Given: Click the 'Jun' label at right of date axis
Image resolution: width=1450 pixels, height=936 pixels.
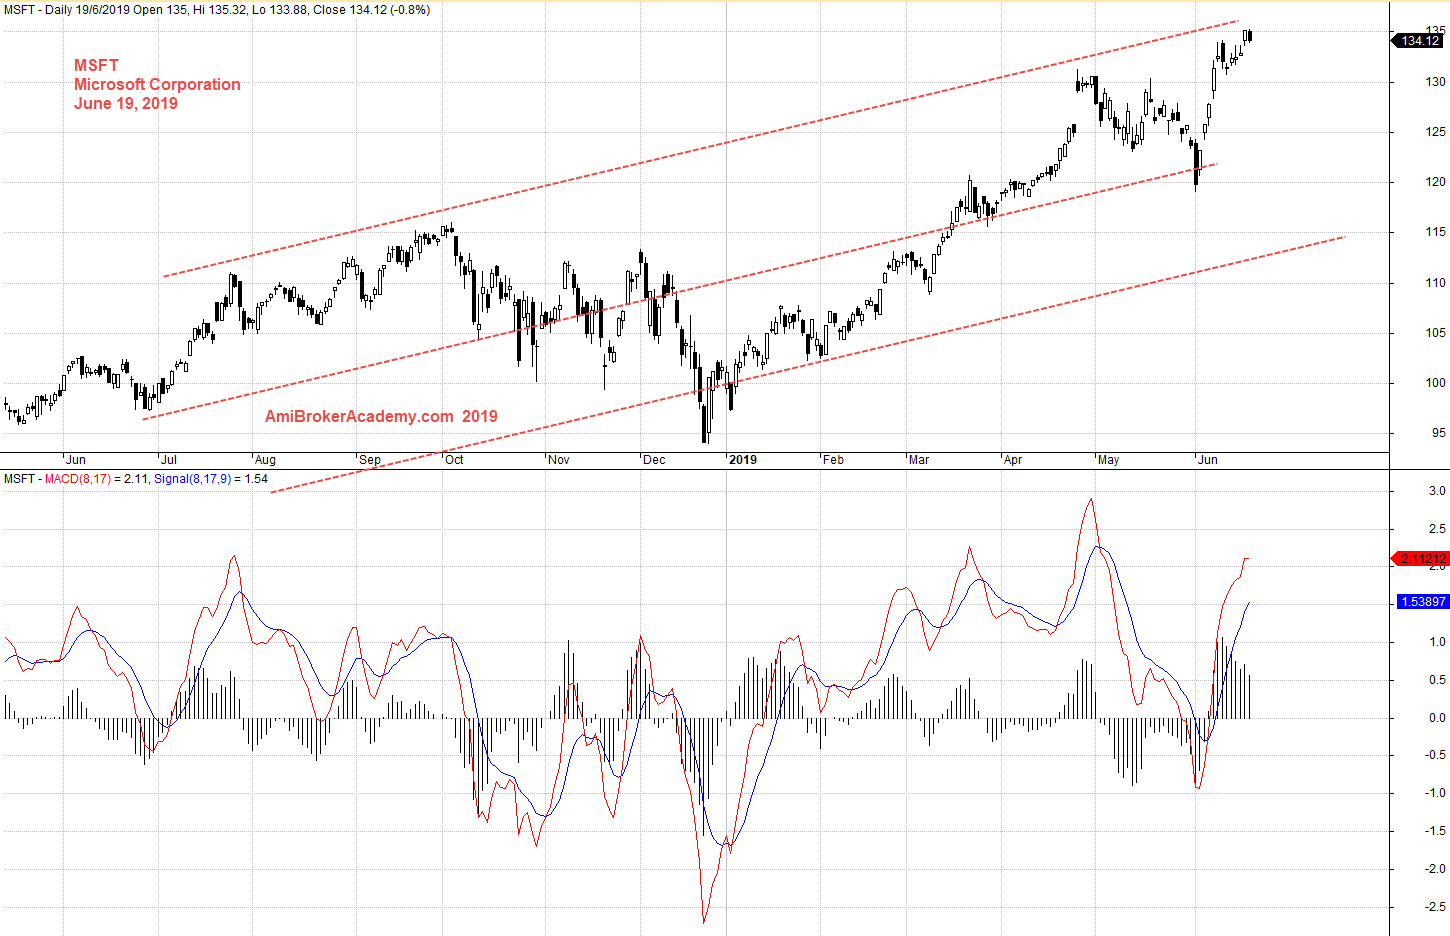Looking at the screenshot, I should point(1208,460).
